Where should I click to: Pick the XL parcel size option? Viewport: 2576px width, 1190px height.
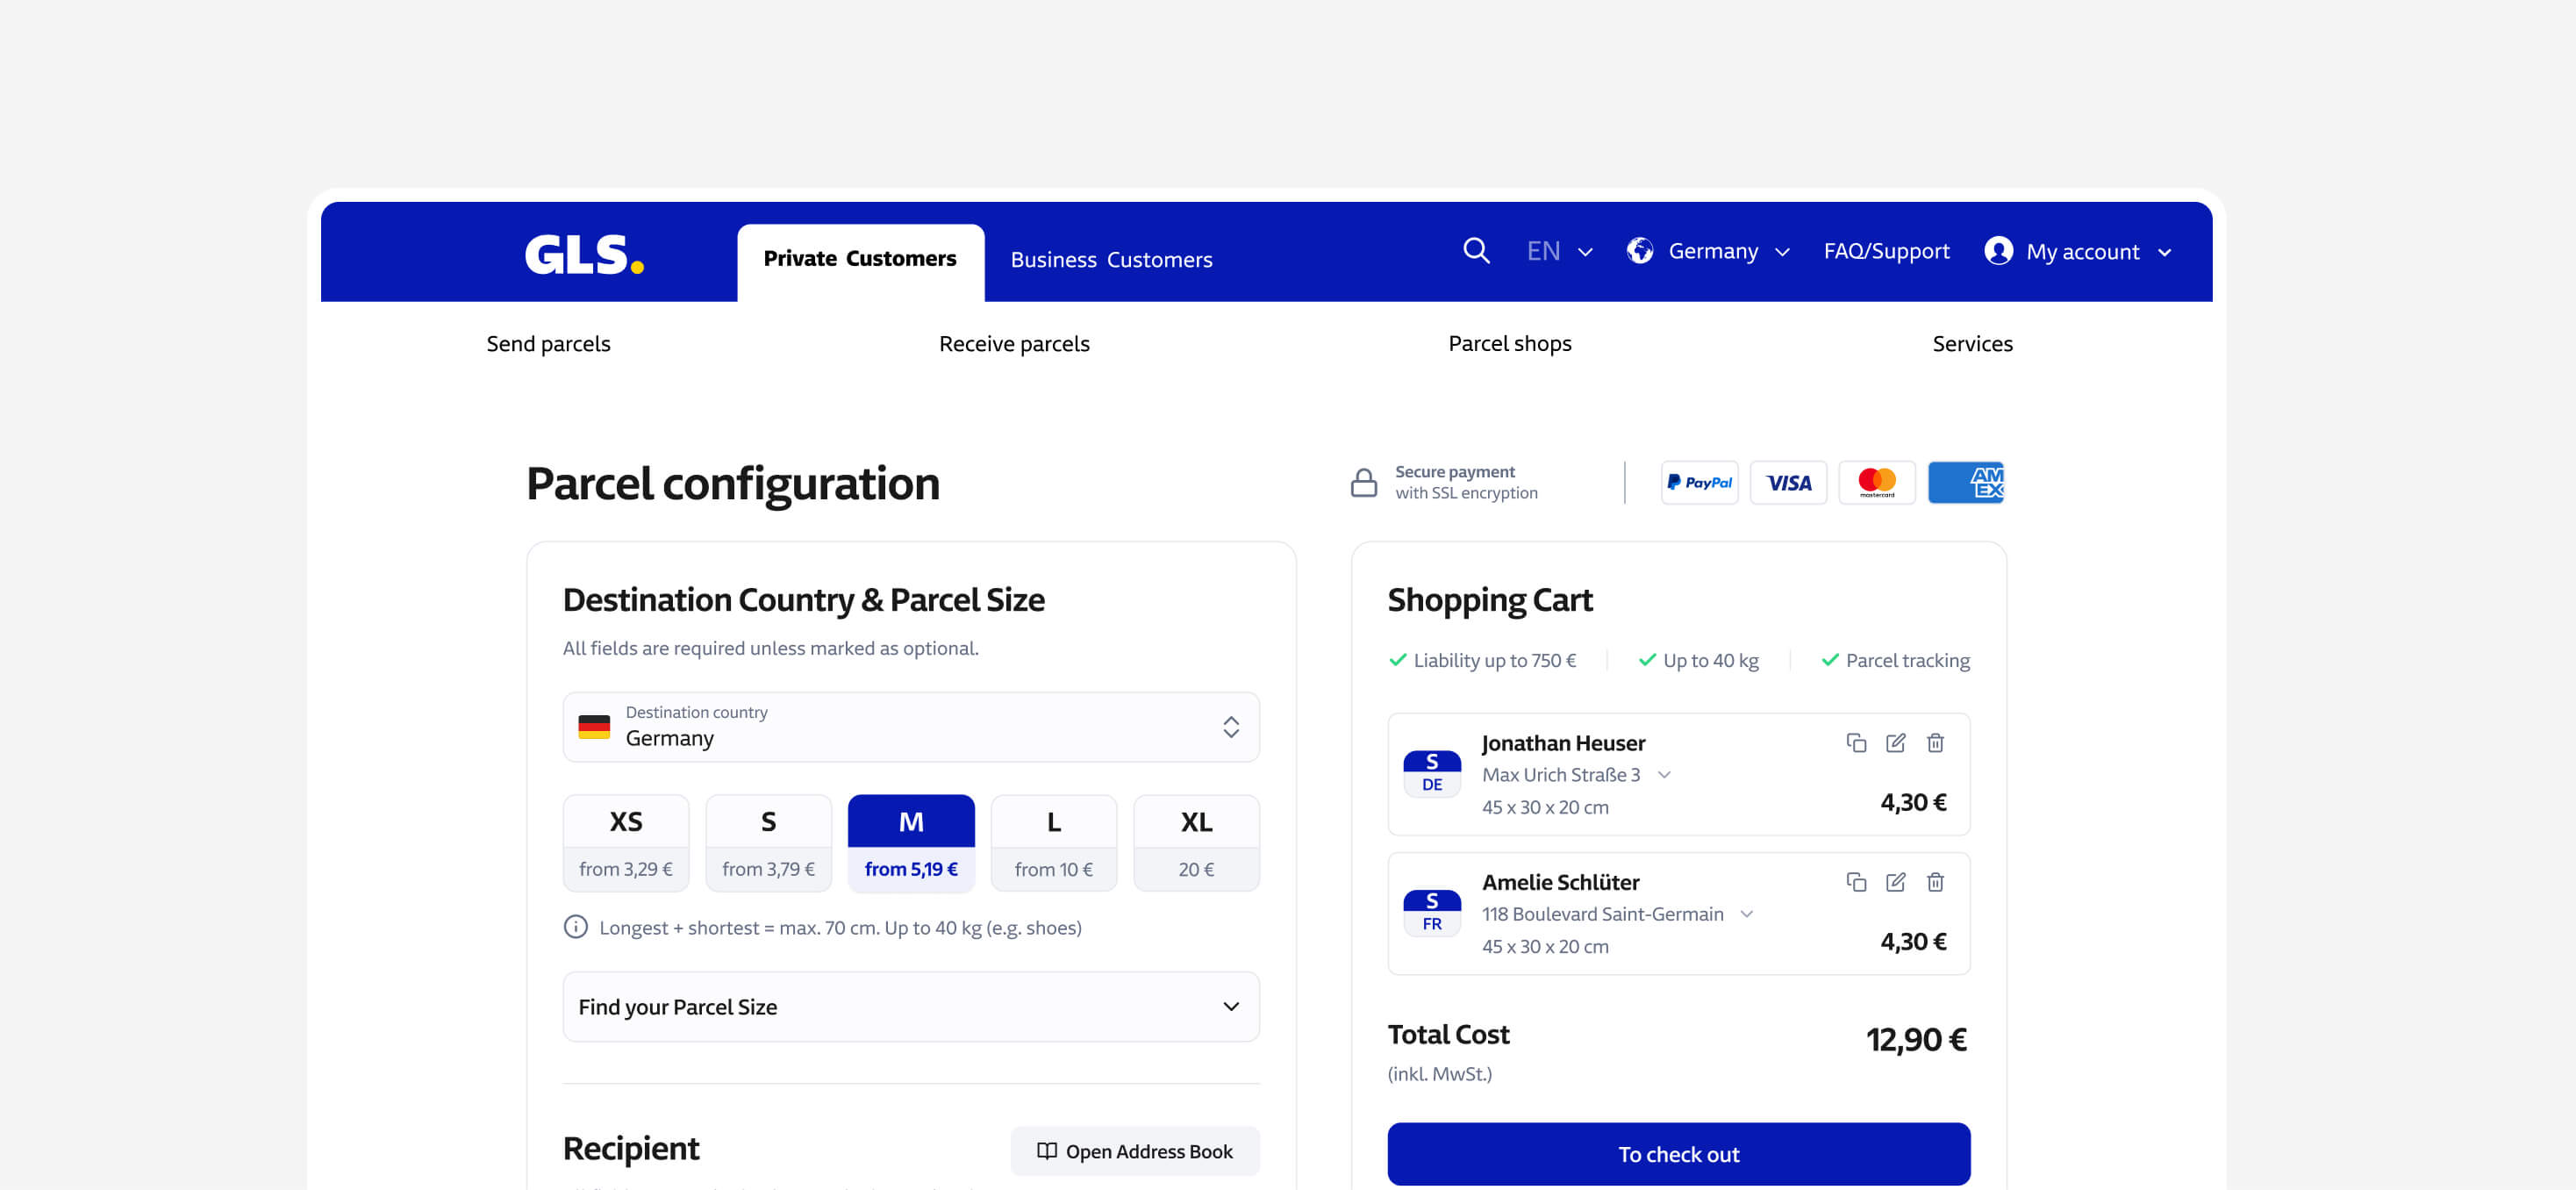click(1195, 841)
